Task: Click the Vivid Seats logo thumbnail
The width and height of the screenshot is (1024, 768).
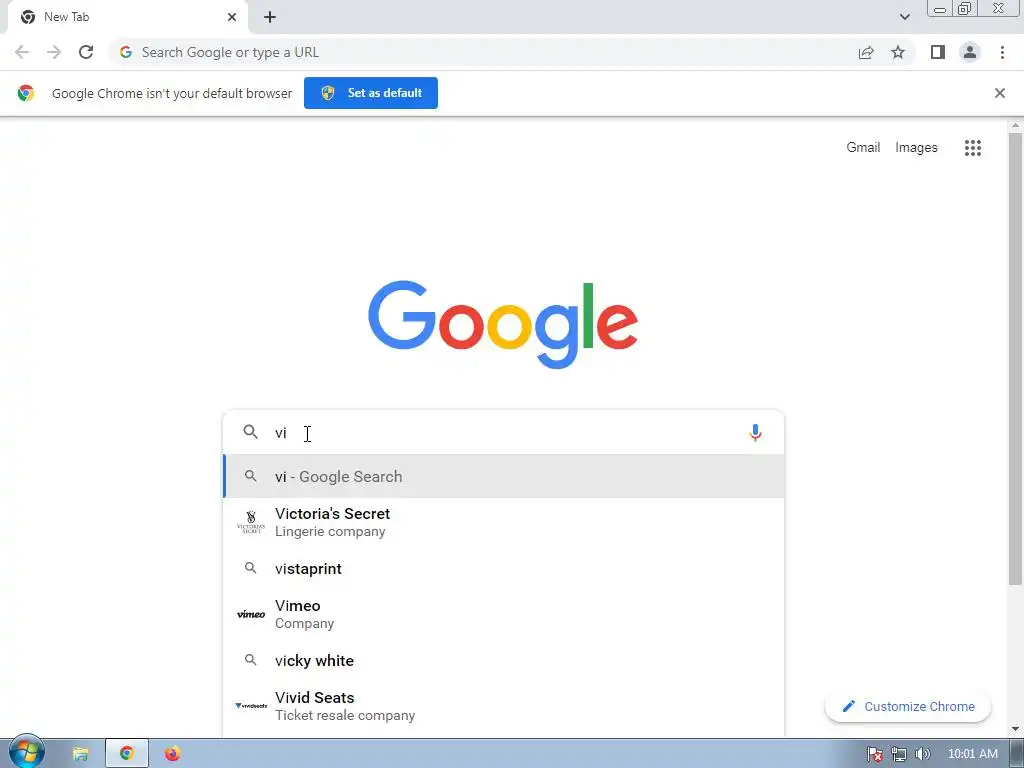Action: point(251,705)
